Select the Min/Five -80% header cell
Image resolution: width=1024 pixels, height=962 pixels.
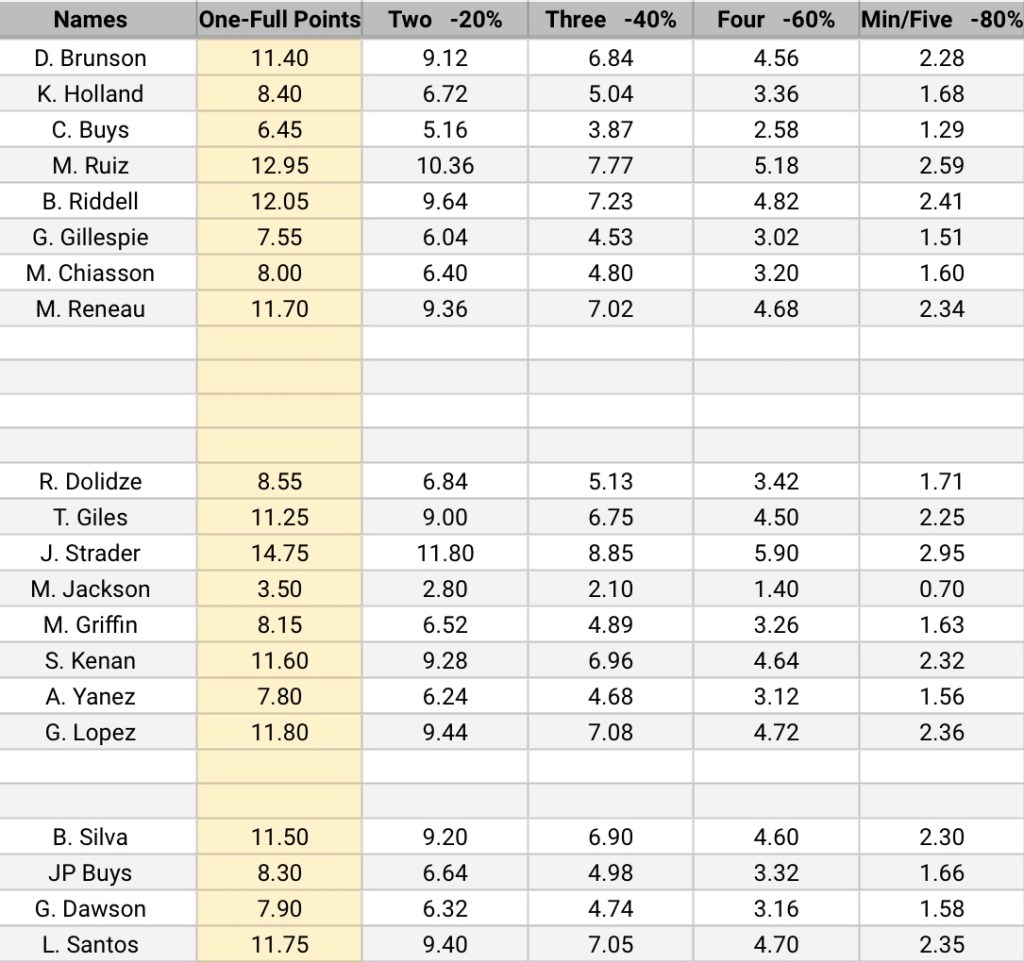click(x=941, y=20)
